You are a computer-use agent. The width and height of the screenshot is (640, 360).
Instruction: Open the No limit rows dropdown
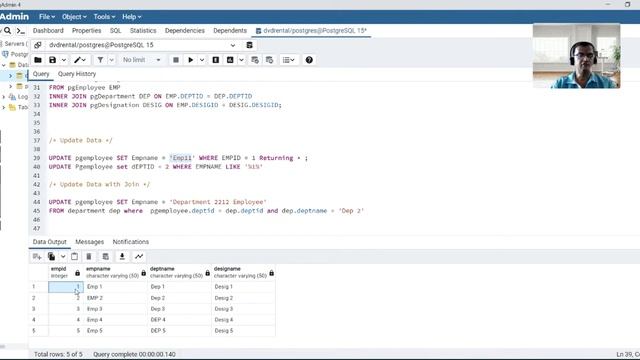coord(141,60)
